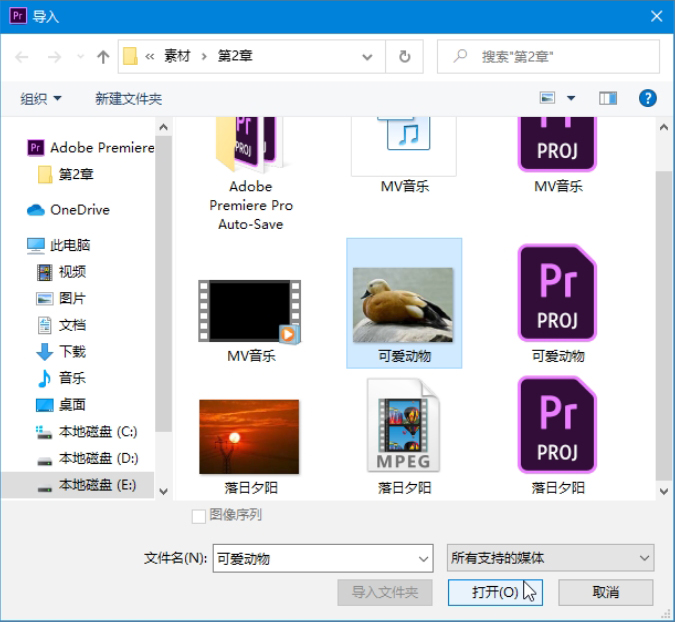The width and height of the screenshot is (675, 622).
Task: Select 本地磁盘 (D:) drive
Action: [x=87, y=458]
